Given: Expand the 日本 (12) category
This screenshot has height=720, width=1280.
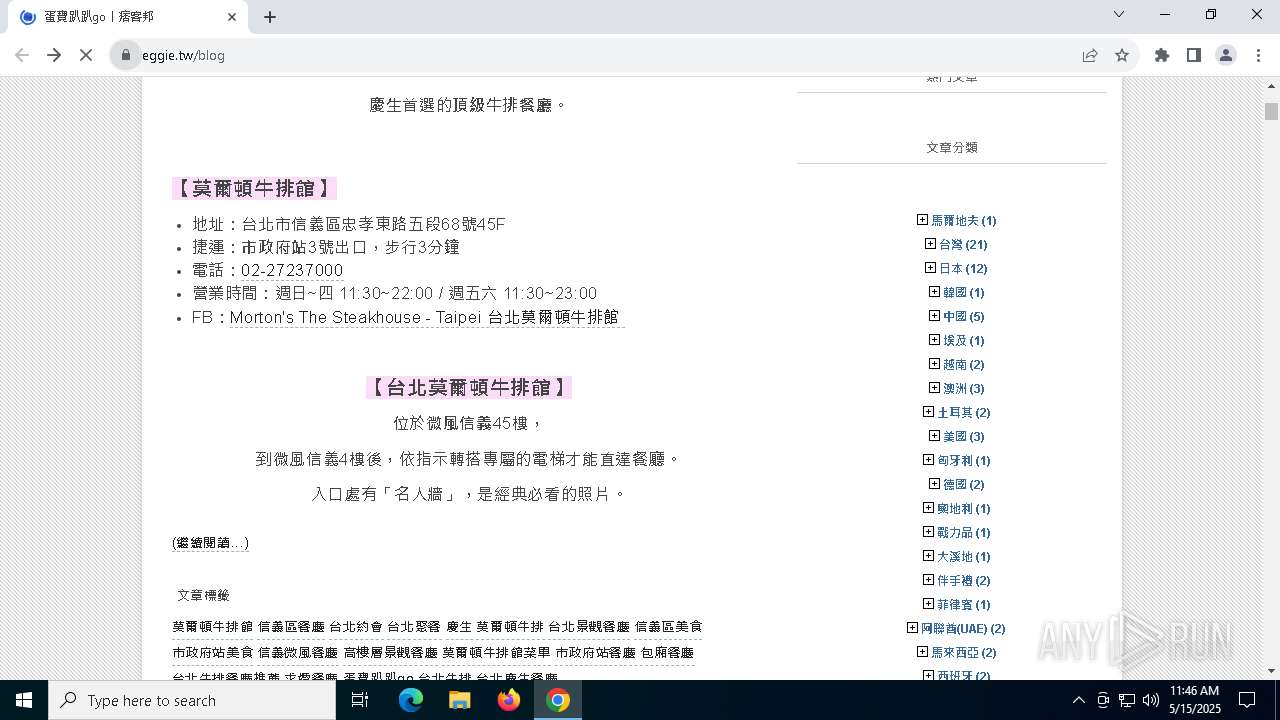Looking at the screenshot, I should [930, 268].
